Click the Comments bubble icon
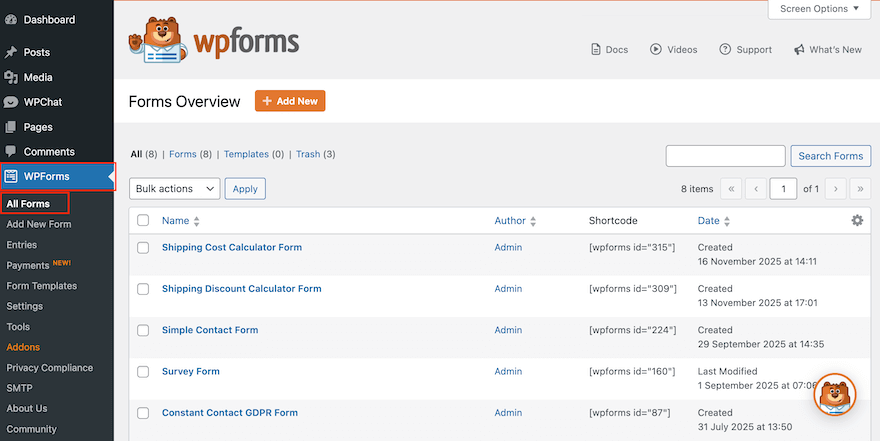 pyautogui.click(x=11, y=151)
